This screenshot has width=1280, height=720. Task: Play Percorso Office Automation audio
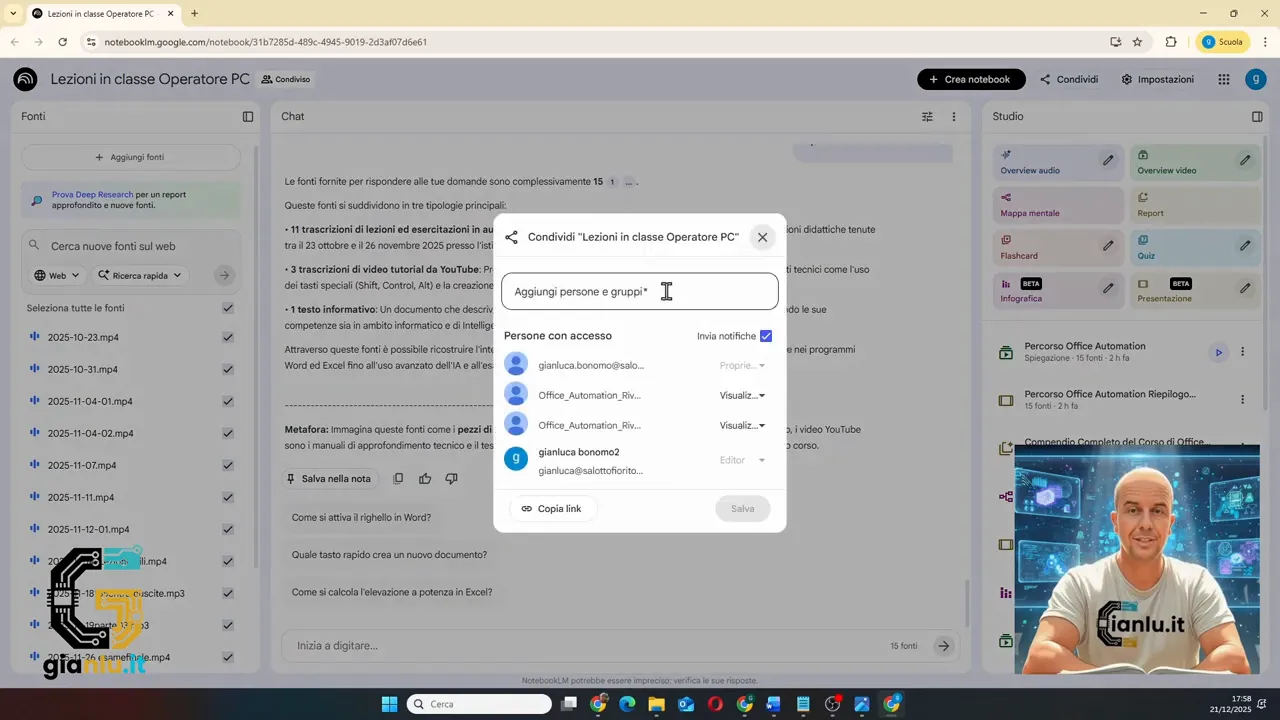[x=1218, y=352]
